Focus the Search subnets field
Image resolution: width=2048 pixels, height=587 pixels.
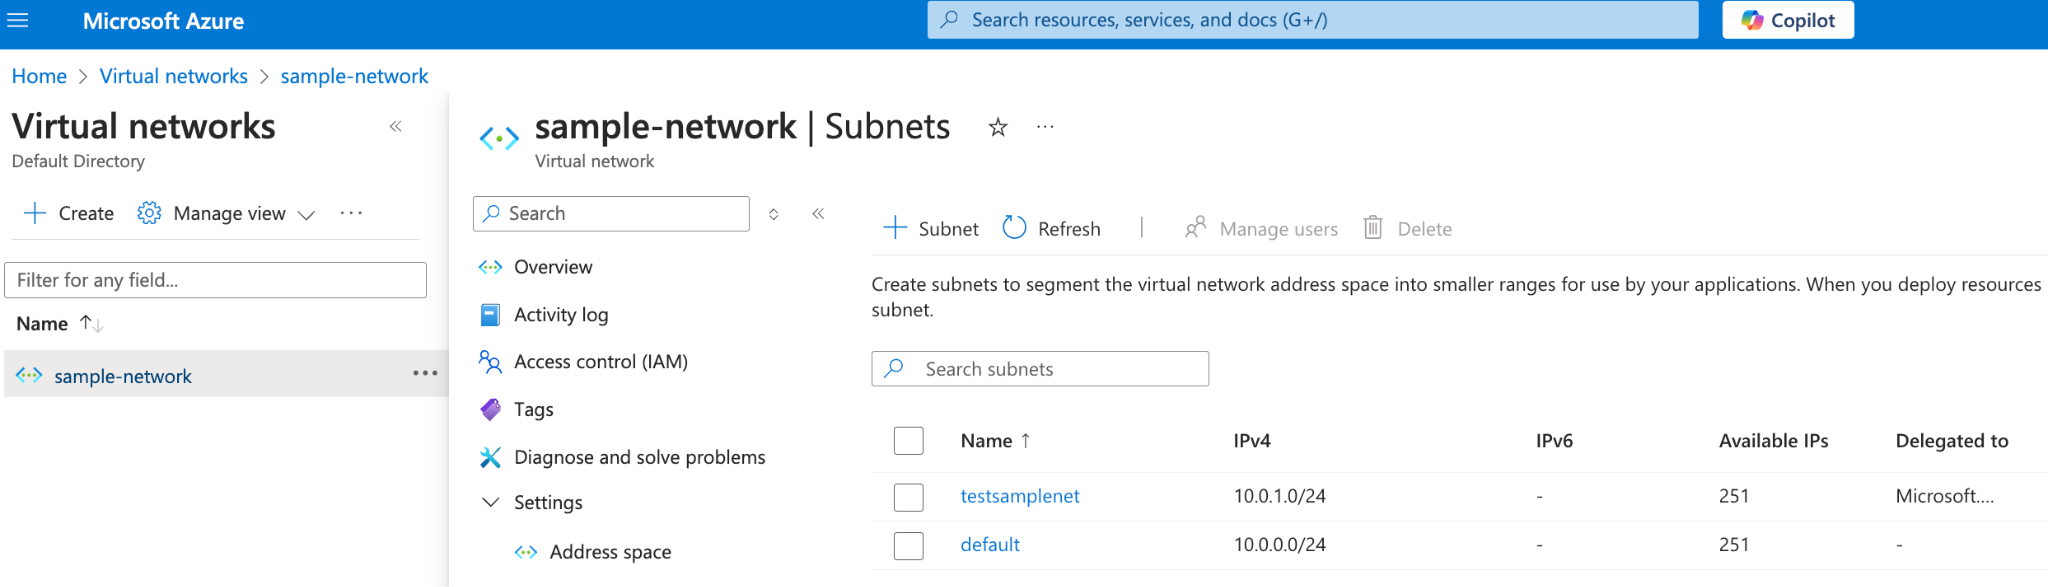[1040, 369]
